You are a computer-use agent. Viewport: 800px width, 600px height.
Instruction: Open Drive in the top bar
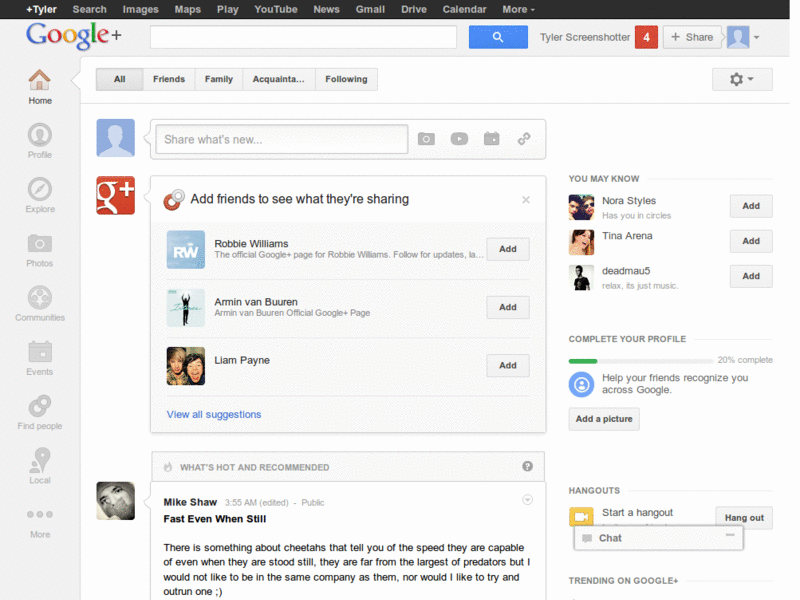click(414, 9)
